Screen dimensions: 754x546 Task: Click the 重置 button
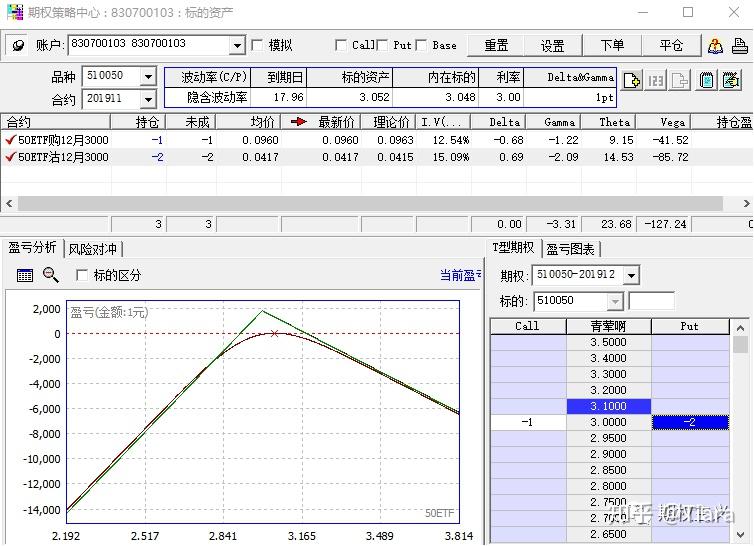(x=496, y=46)
